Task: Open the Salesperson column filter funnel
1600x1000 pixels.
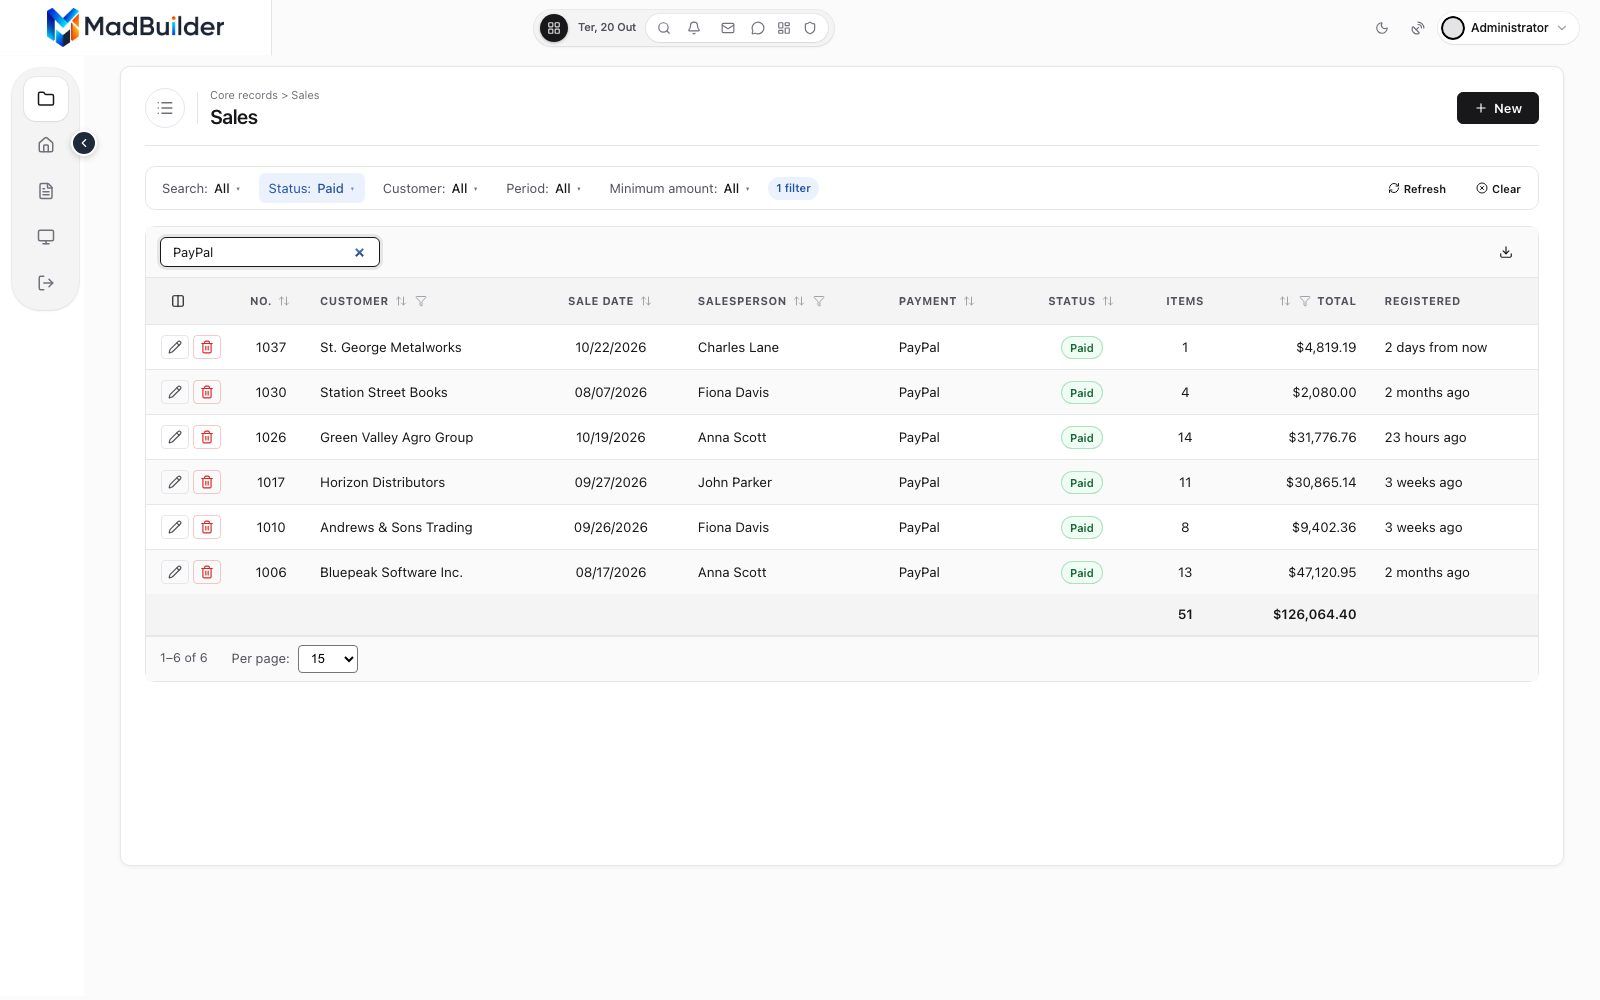Action: coord(819,301)
